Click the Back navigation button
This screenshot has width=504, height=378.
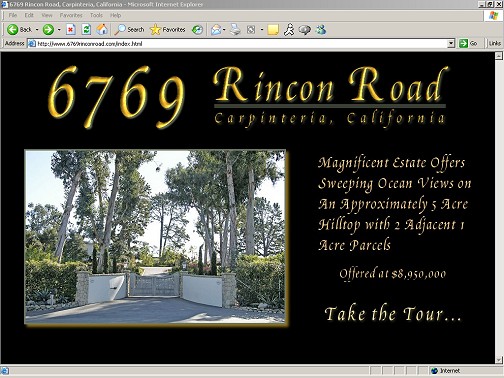pyautogui.click(x=19, y=30)
